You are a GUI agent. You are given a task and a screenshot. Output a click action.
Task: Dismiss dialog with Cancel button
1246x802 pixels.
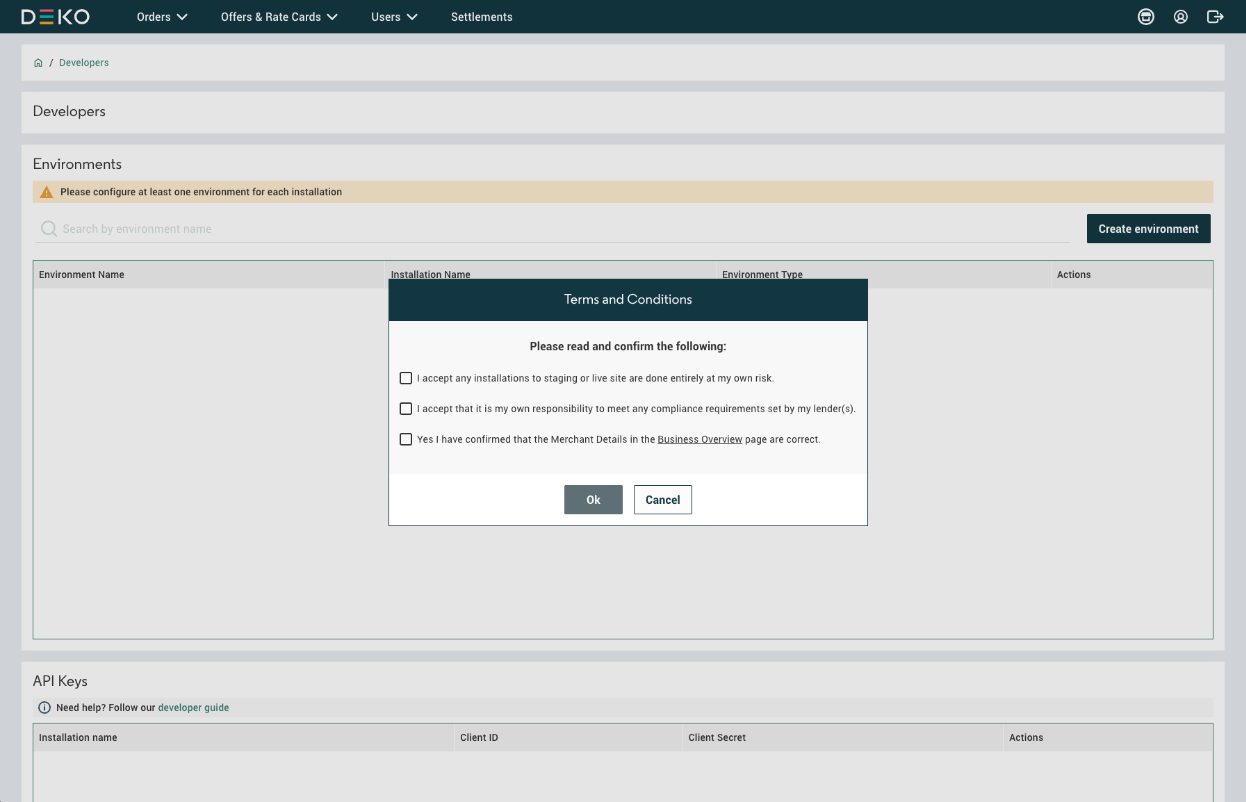coord(663,500)
